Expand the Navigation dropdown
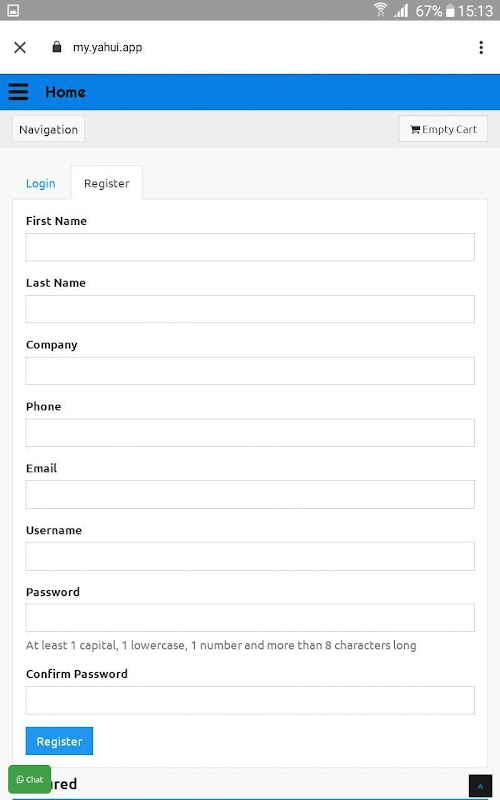The image size is (500, 800). pyautogui.click(x=48, y=129)
